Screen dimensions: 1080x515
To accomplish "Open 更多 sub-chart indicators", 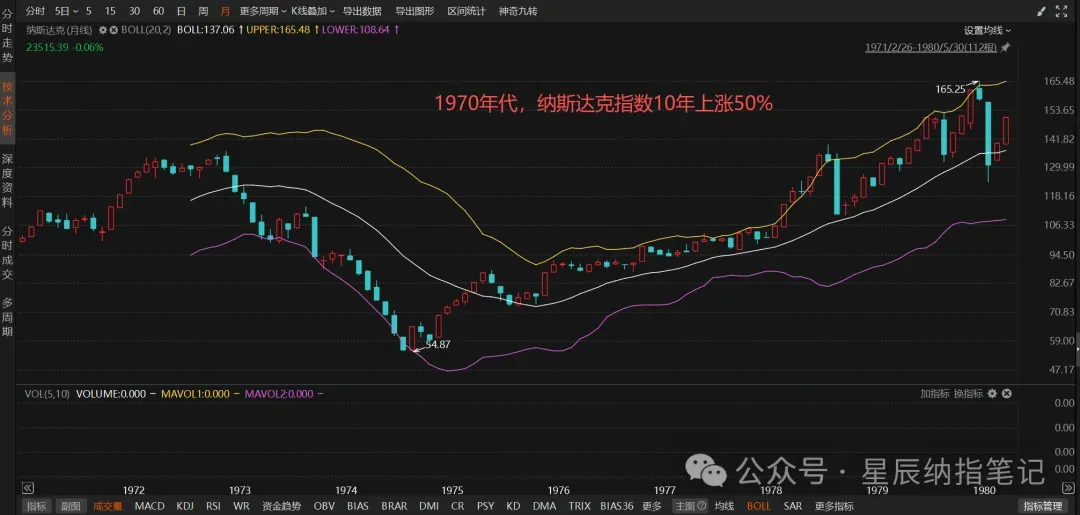I will point(652,506).
